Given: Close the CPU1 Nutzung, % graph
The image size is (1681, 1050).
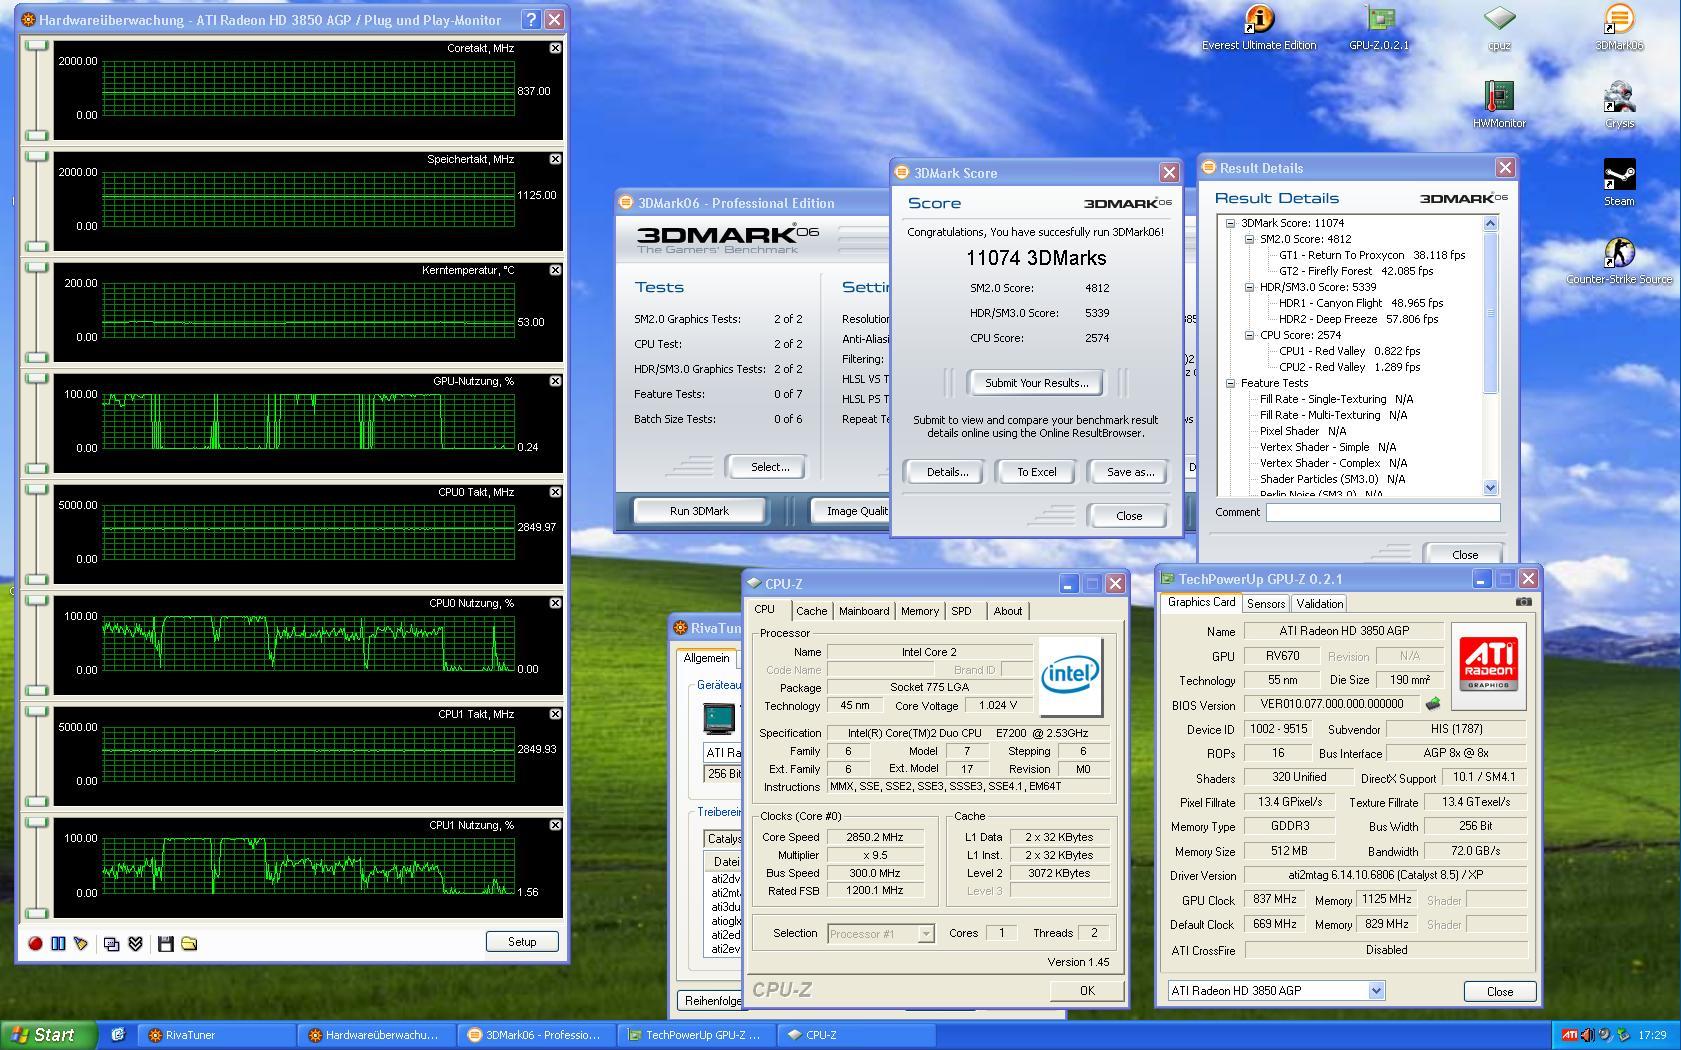Looking at the screenshot, I should (x=555, y=825).
